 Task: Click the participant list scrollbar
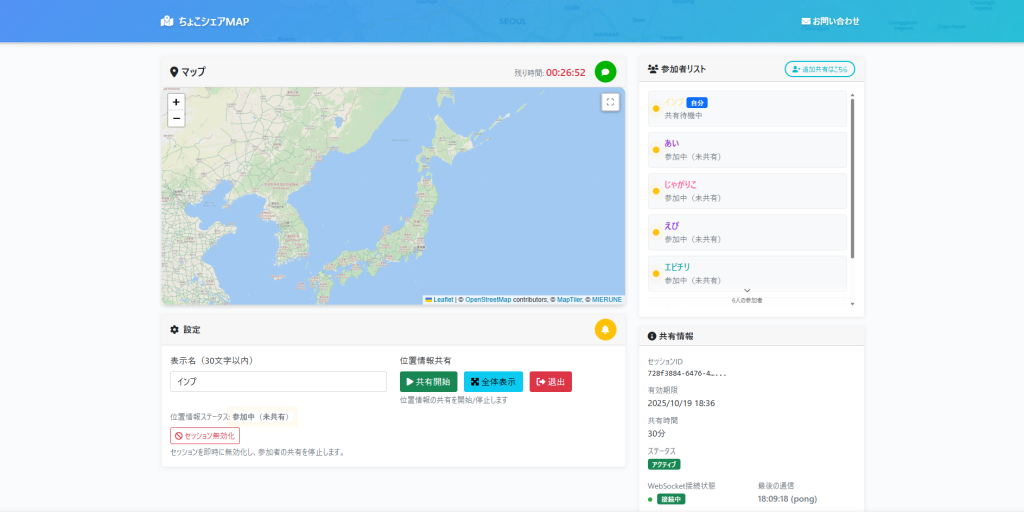coord(852,180)
